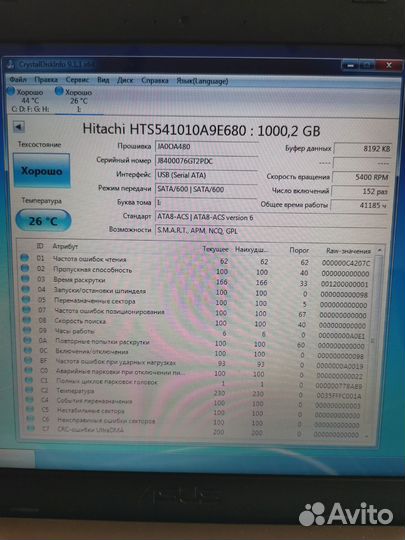Click status icon for 09 Часы работы
Image resolution: width=405 pixels, height=540 pixels.
pos(27,330)
